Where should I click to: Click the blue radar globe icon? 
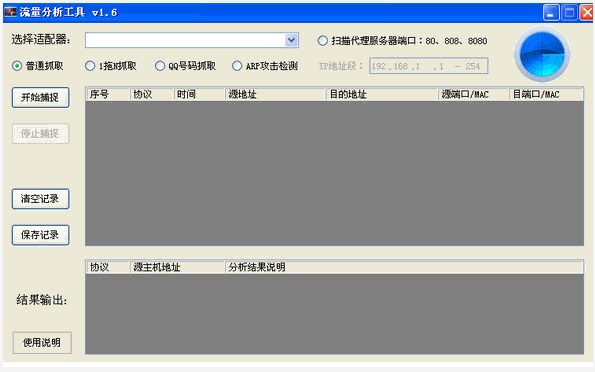[542, 54]
